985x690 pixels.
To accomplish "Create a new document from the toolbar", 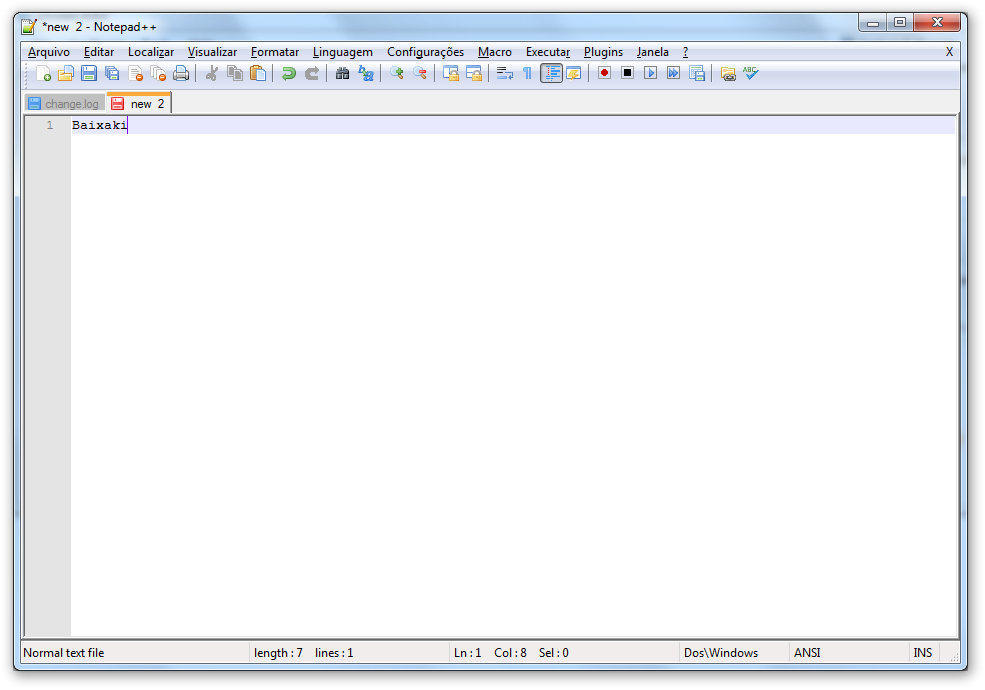I will (43, 74).
